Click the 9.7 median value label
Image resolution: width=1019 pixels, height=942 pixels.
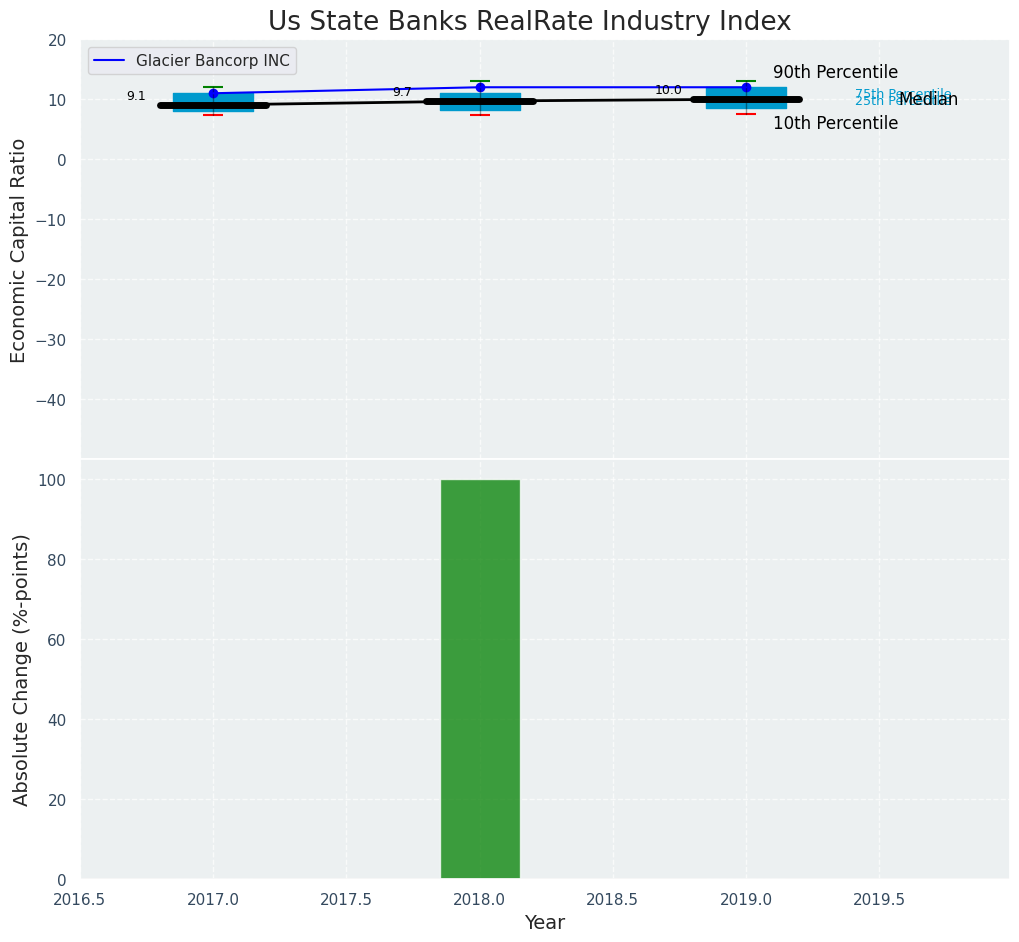click(x=402, y=93)
